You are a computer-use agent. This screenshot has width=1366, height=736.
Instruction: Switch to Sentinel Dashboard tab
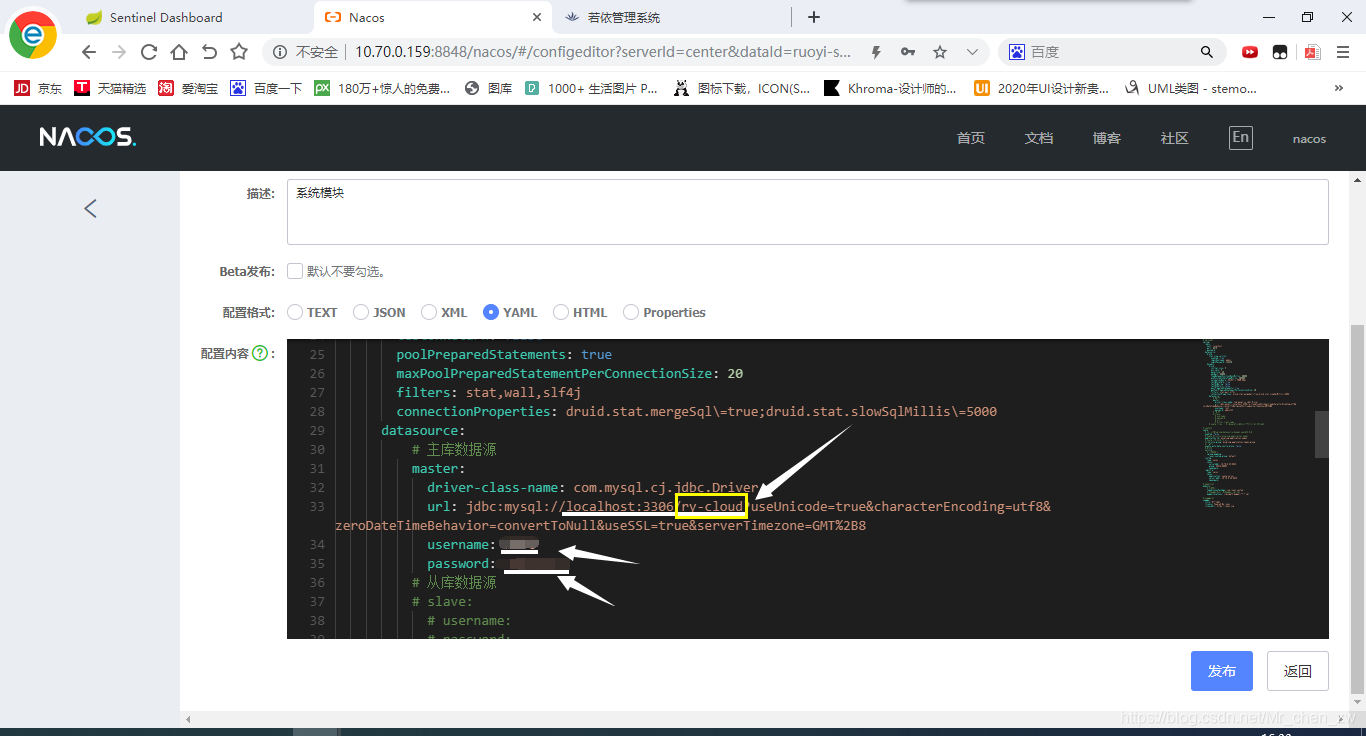(x=190, y=17)
